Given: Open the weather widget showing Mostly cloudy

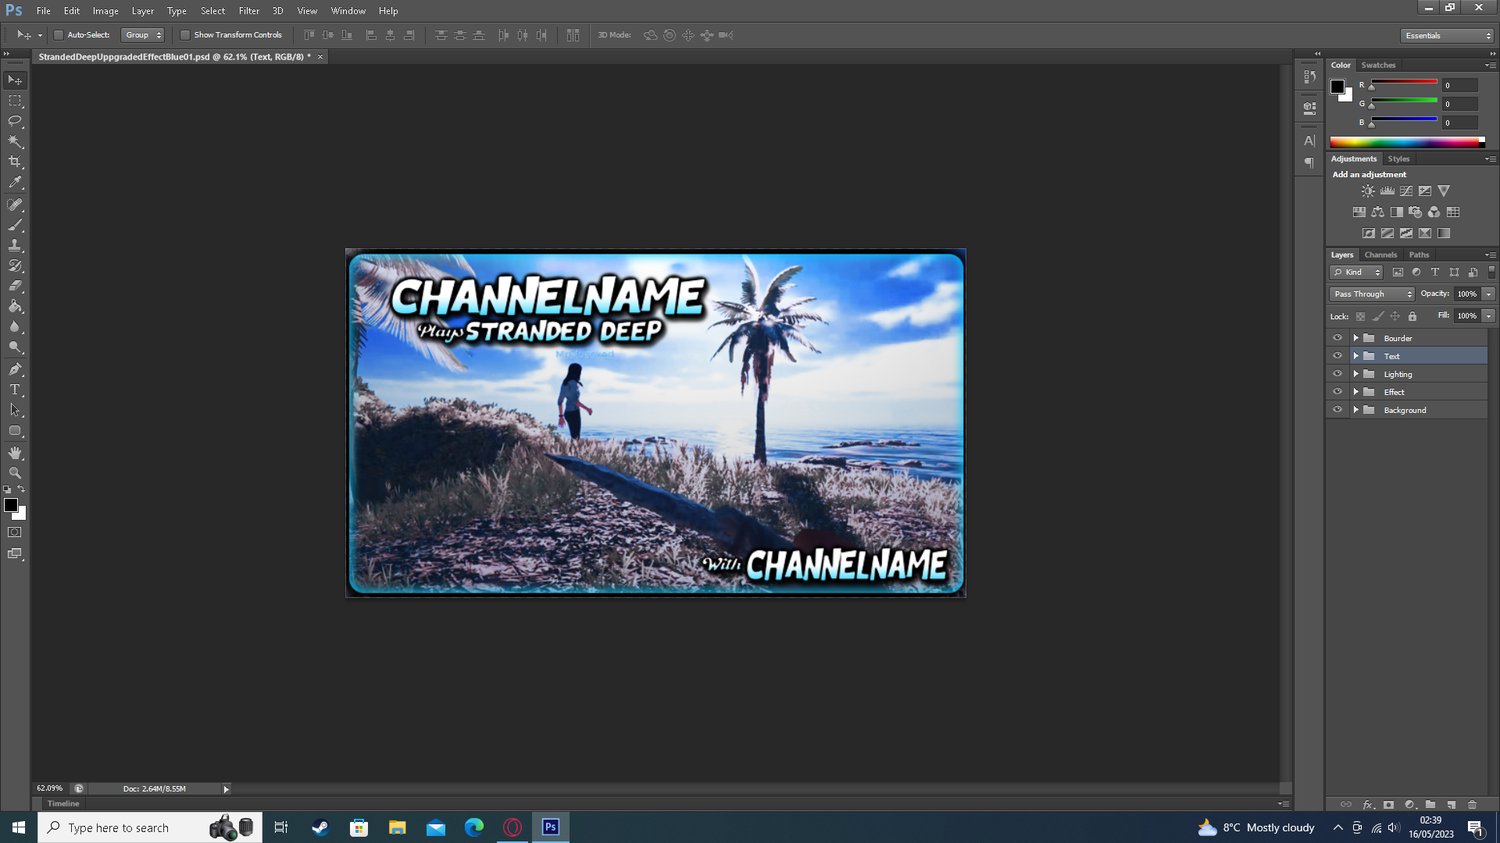Looking at the screenshot, I should pyautogui.click(x=1256, y=827).
